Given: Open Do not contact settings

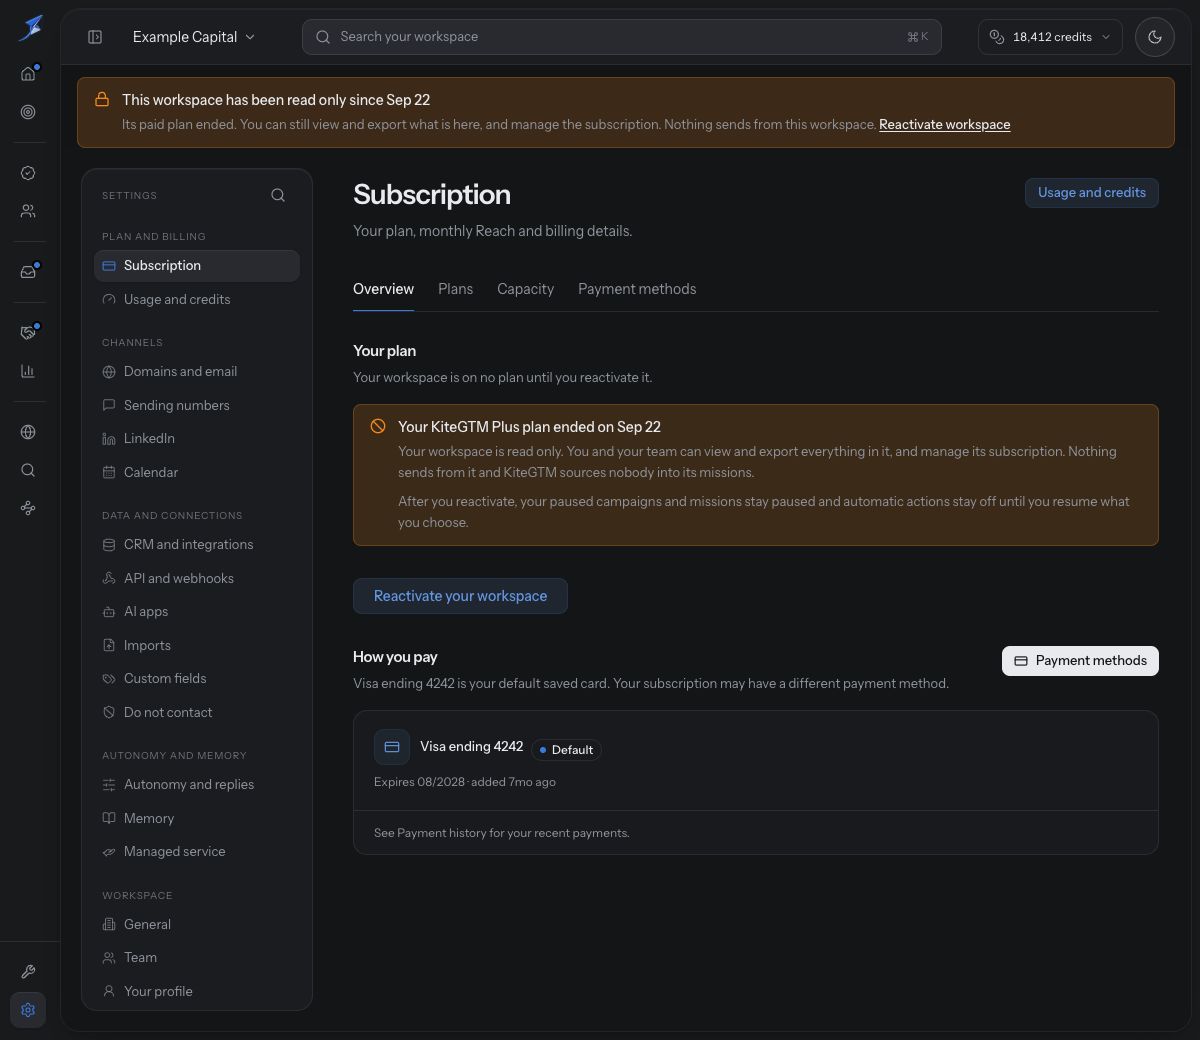Looking at the screenshot, I should click(x=197, y=713).
